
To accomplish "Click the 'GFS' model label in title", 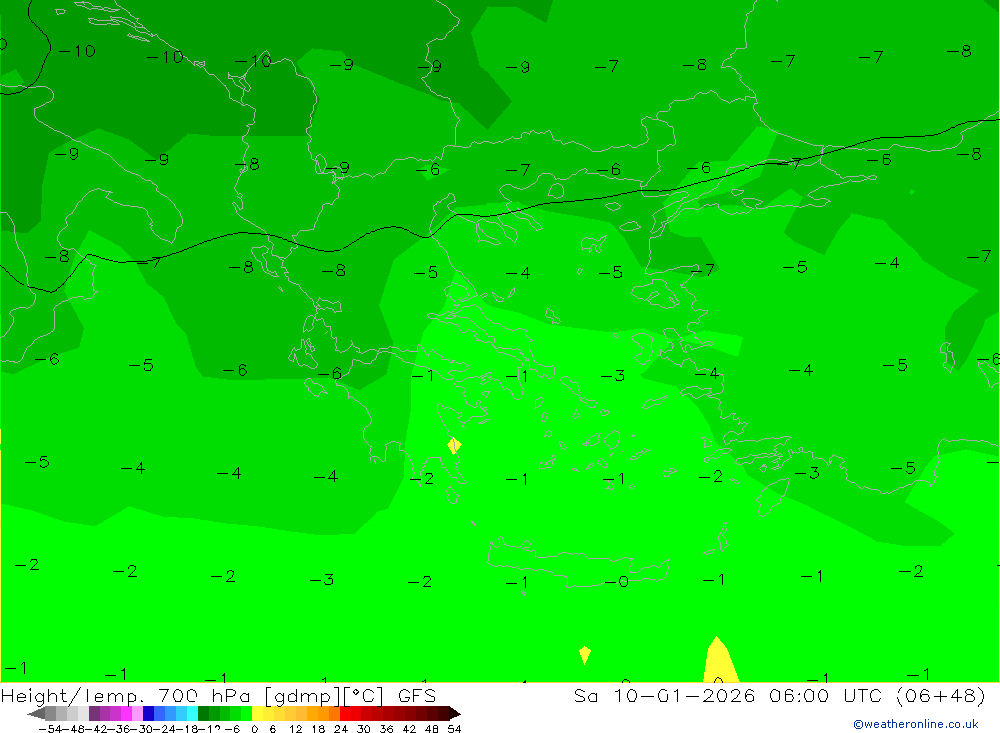I will click(x=417, y=695).
